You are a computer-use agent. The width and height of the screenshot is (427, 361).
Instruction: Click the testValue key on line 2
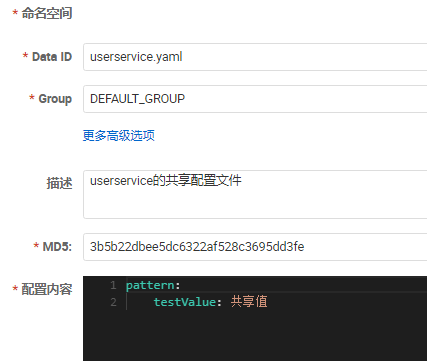click(x=185, y=302)
